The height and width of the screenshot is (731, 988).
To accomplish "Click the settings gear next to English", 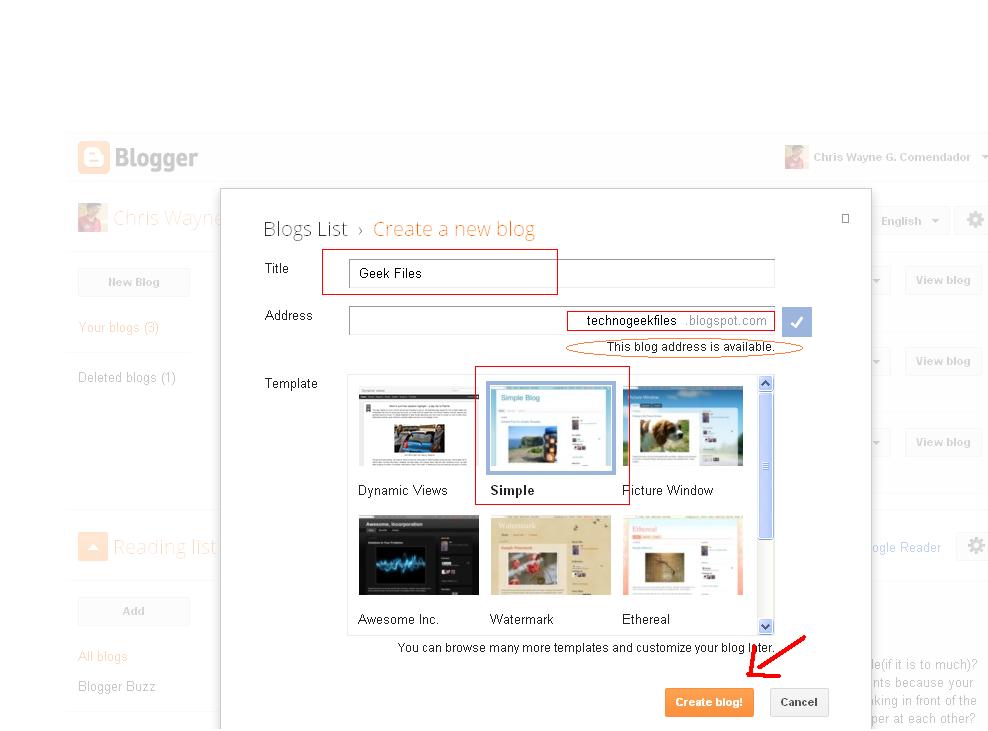I will coord(975,220).
